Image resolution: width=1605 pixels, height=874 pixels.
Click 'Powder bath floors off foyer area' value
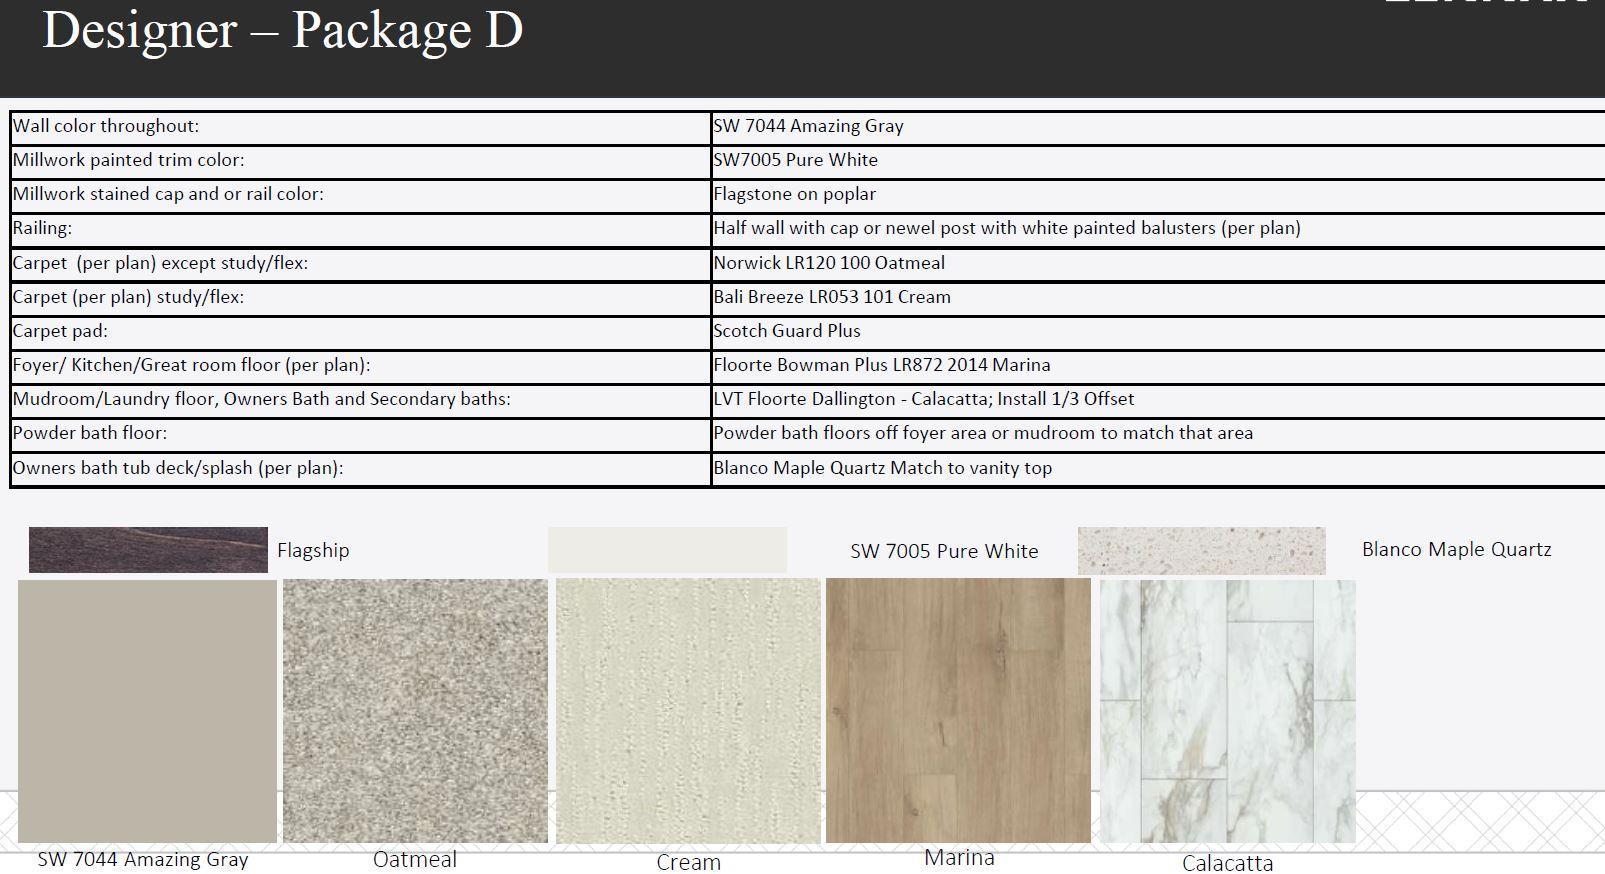coord(983,433)
